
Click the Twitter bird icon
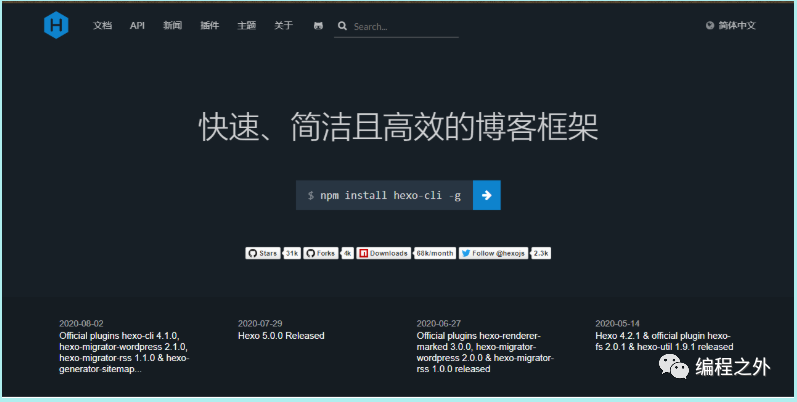[466, 253]
